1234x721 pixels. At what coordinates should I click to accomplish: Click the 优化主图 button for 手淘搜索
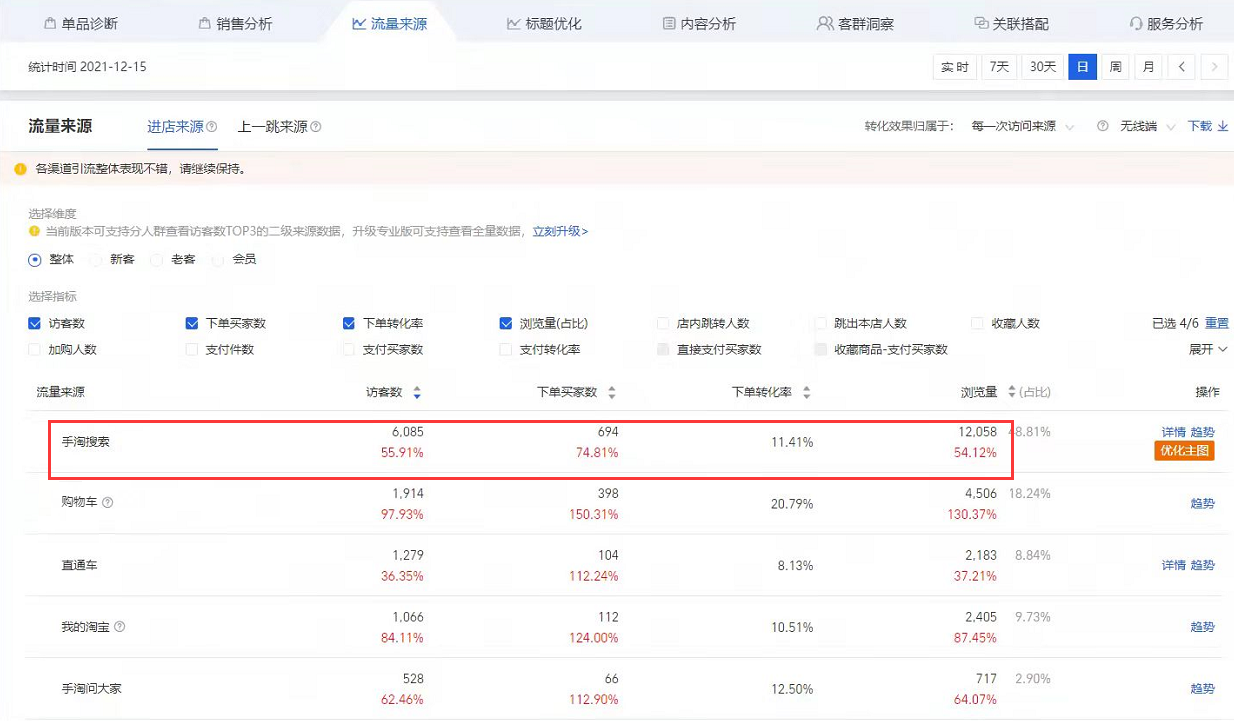click(x=1184, y=450)
